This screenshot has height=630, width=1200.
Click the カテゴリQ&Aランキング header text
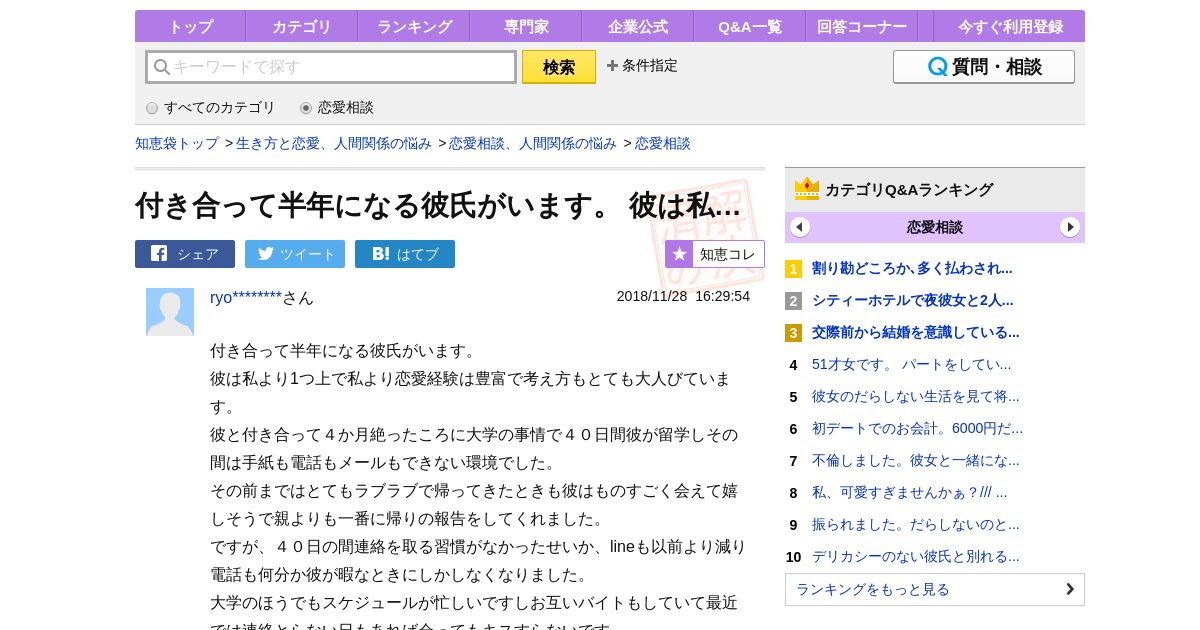(x=909, y=189)
